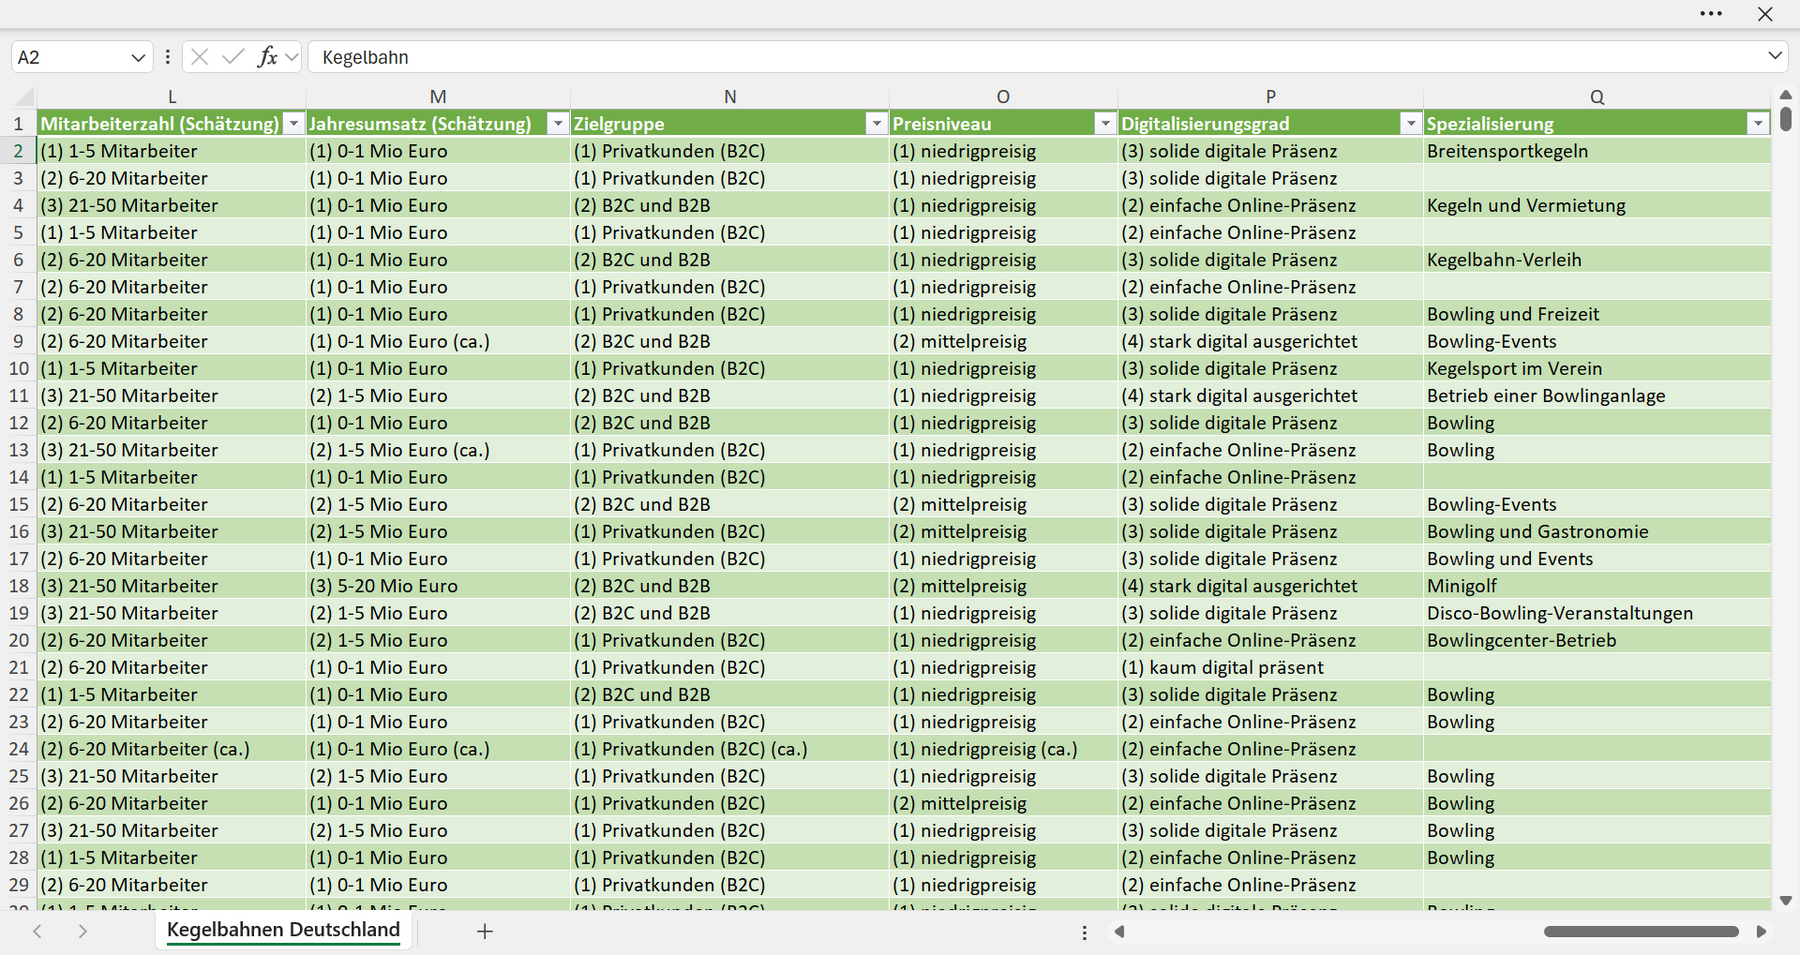The width and height of the screenshot is (1800, 955).
Task: Select column O header
Action: point(1003,97)
